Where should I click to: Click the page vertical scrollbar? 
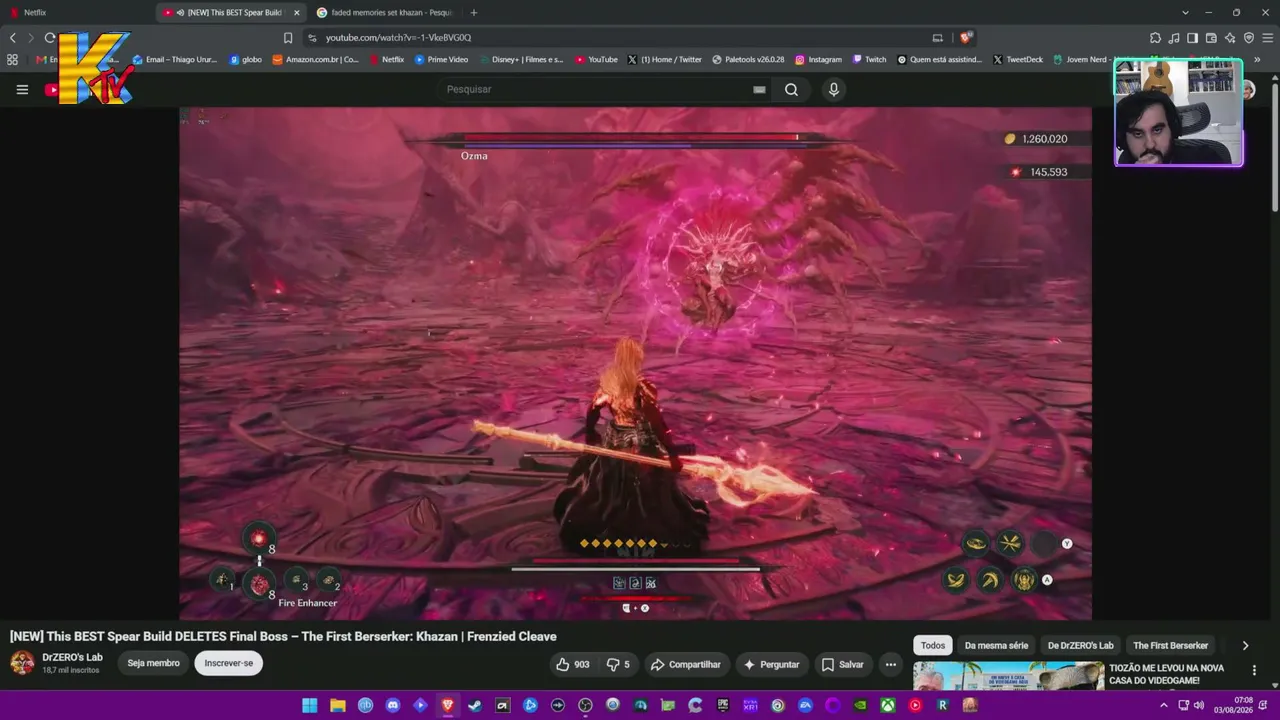coord(1274,150)
